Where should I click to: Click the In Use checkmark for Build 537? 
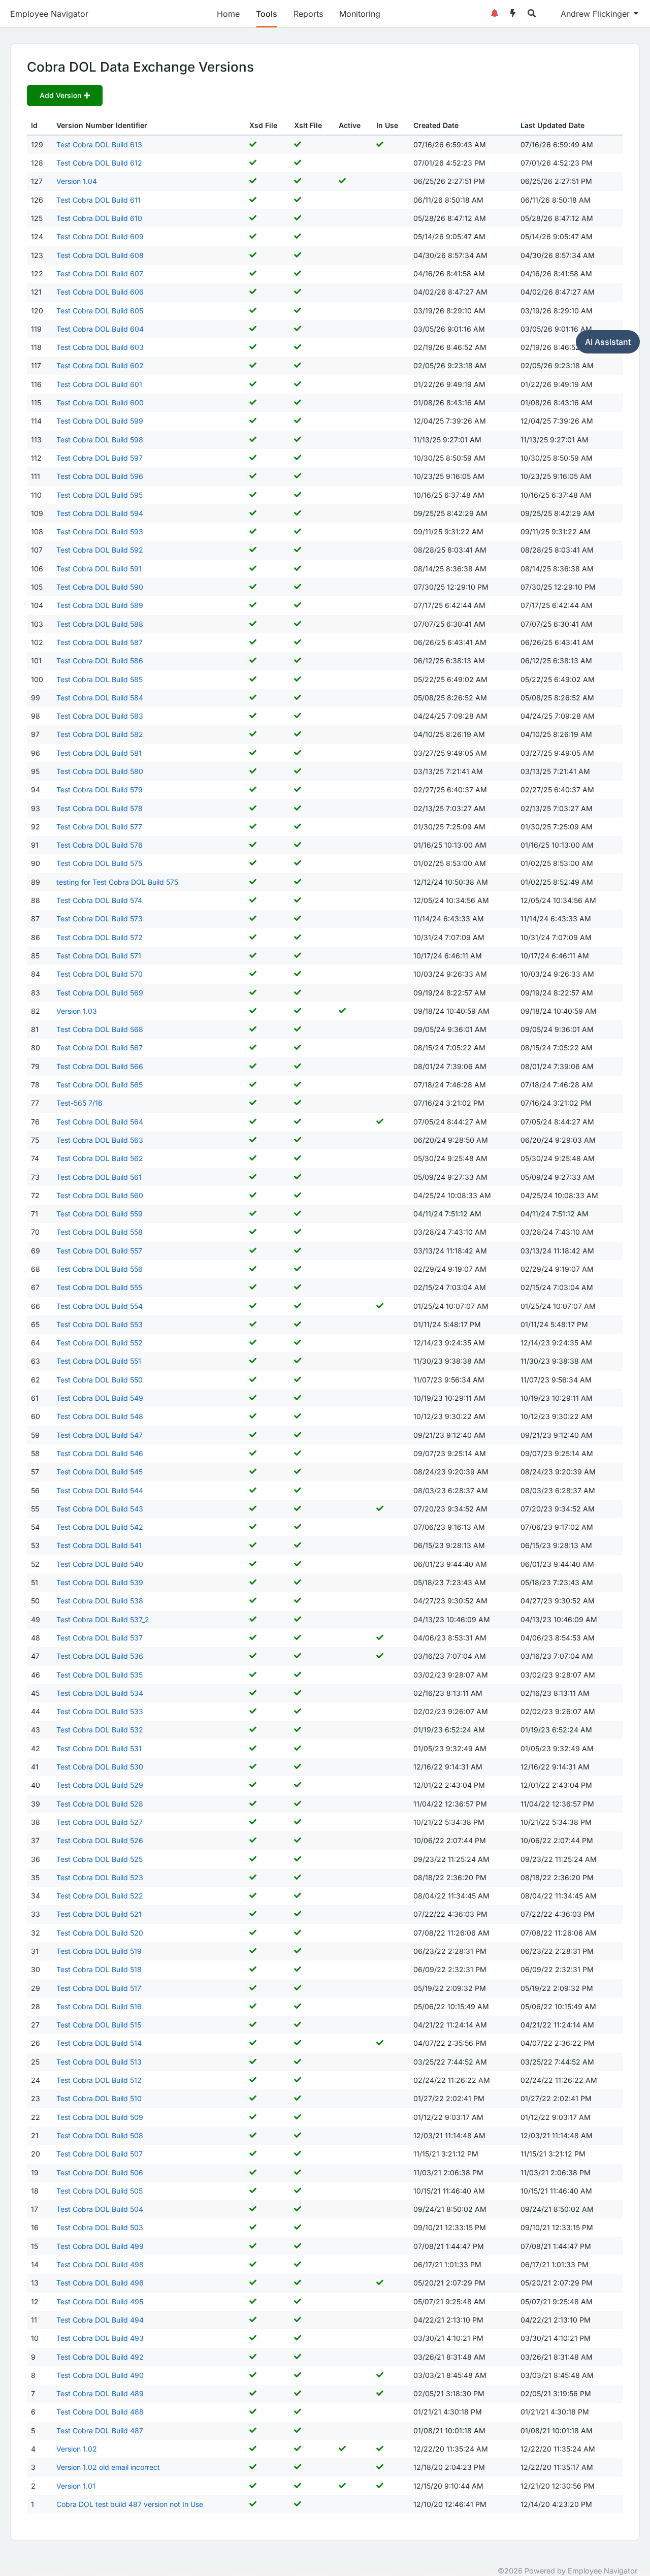(x=380, y=1638)
